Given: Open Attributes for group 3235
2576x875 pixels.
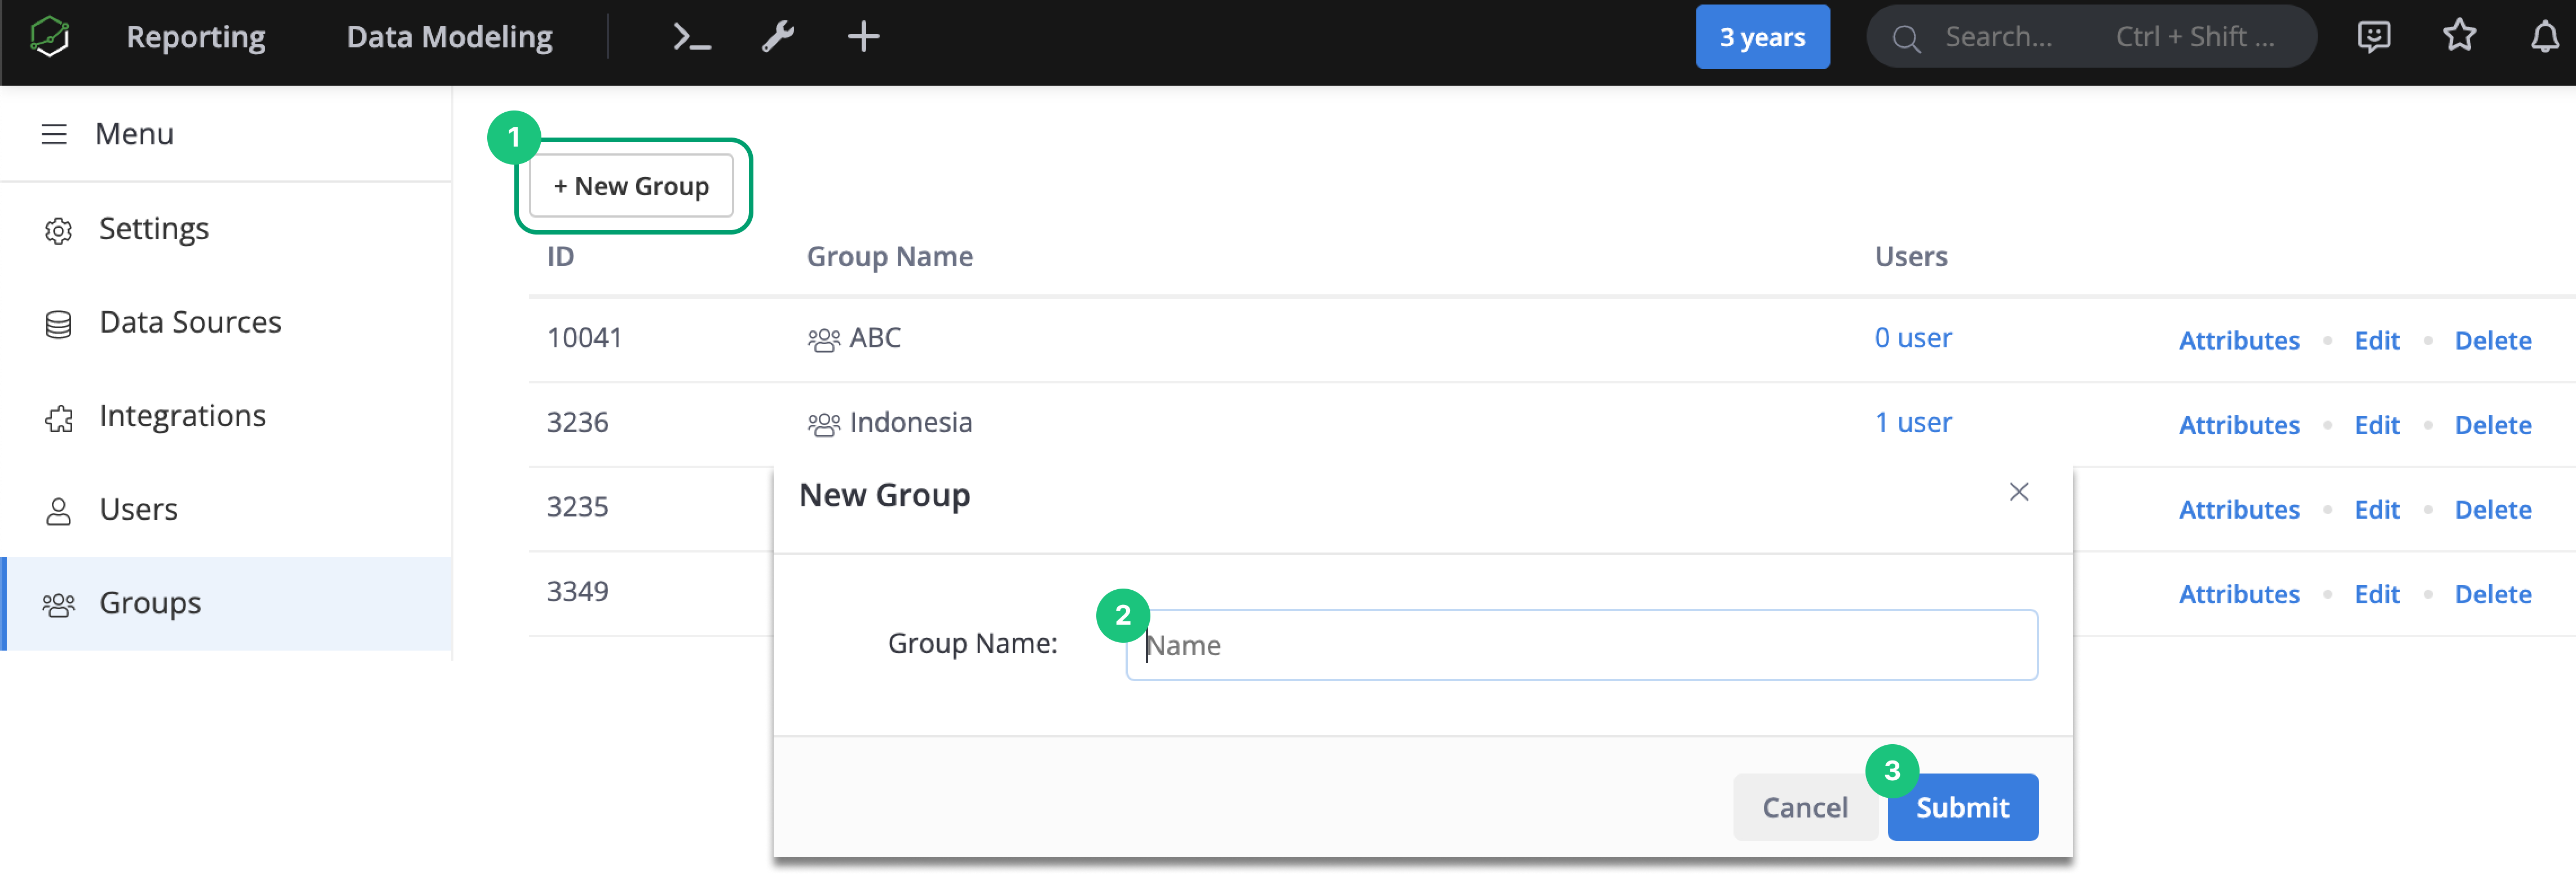Looking at the screenshot, I should point(2239,510).
